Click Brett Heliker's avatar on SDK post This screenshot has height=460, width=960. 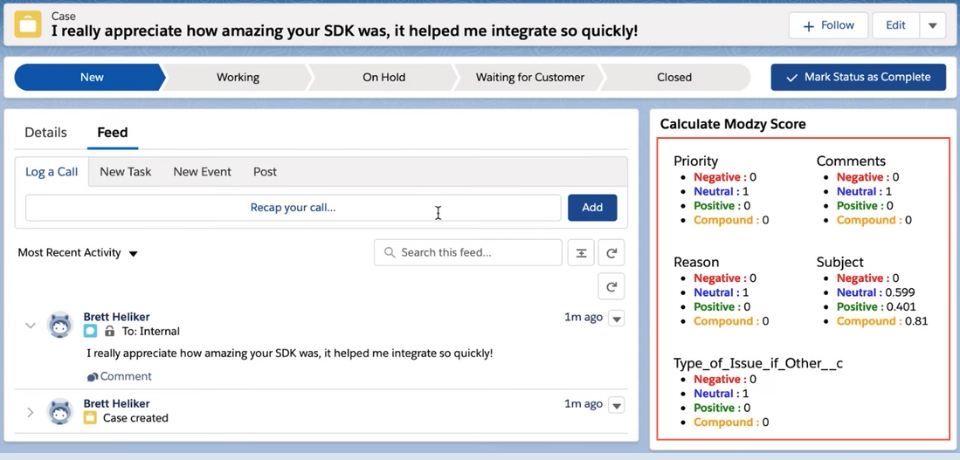[61, 325]
